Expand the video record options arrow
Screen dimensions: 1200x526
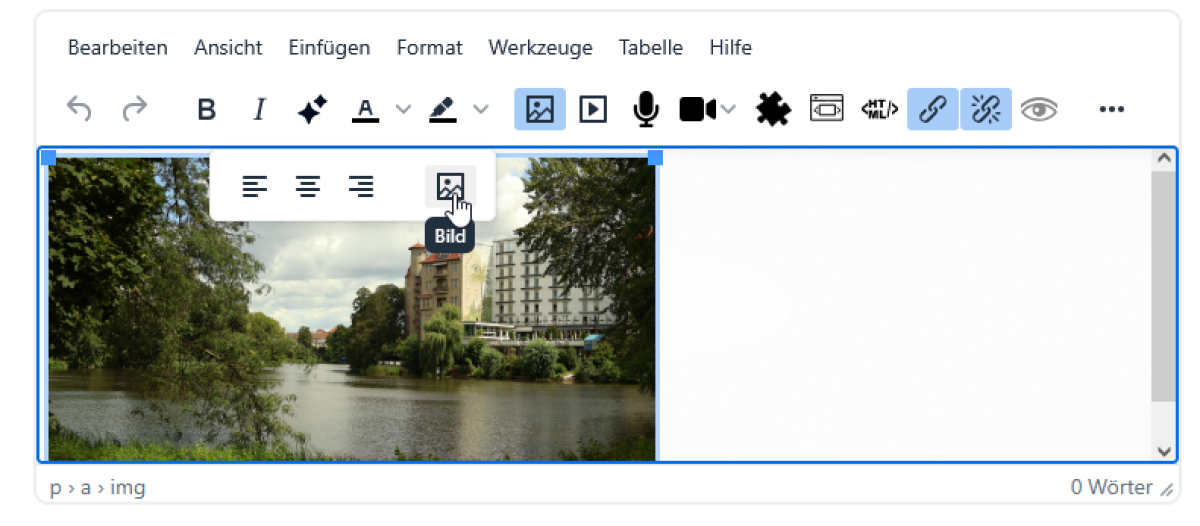click(728, 109)
